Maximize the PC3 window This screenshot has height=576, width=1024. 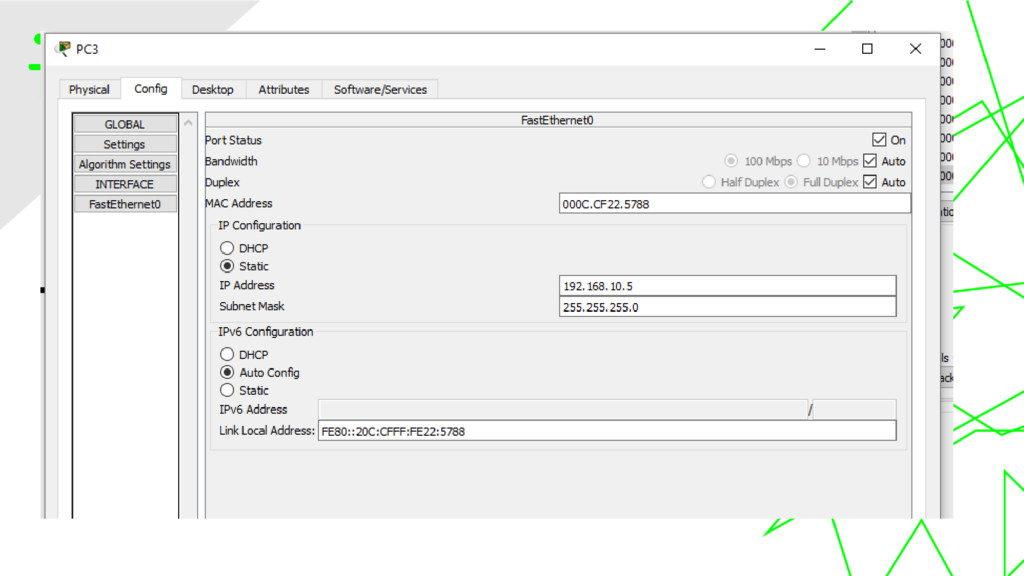(867, 49)
